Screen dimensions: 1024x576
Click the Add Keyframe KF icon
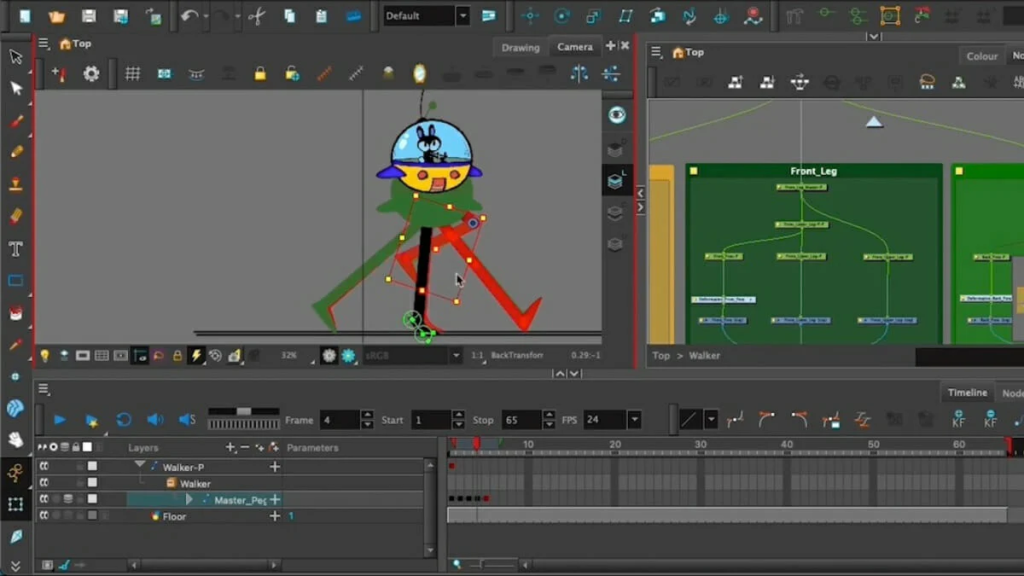(960, 421)
